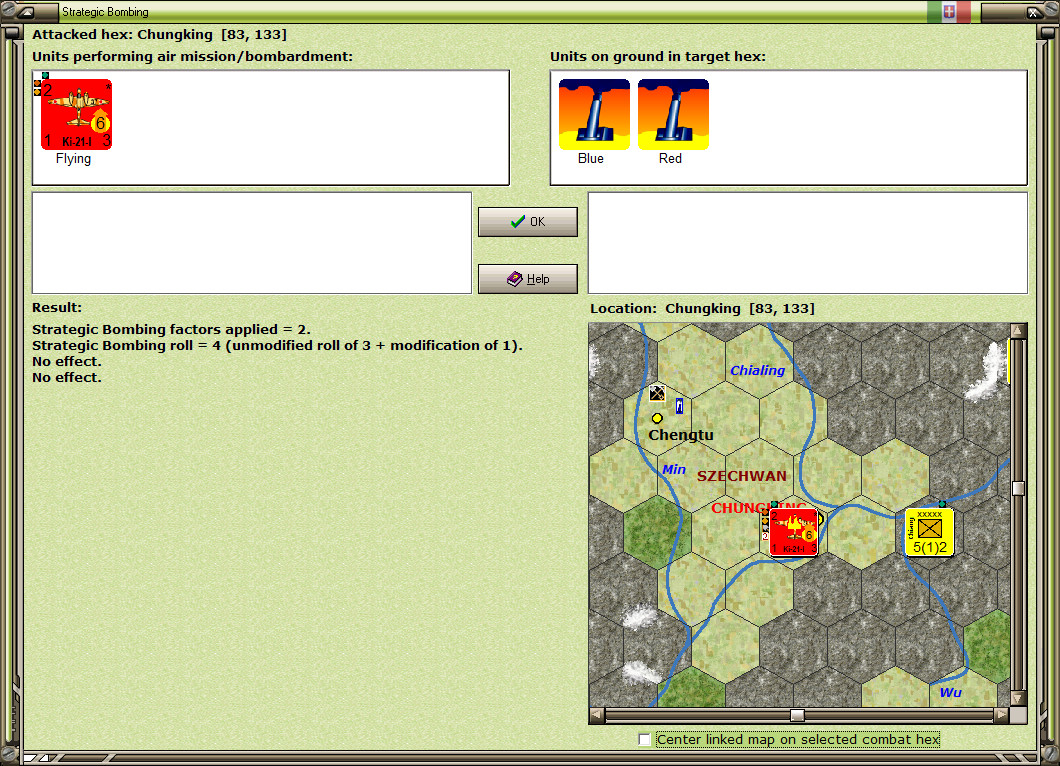Click the map vertical scrollbar up arrow
1060x766 pixels.
1018,331
